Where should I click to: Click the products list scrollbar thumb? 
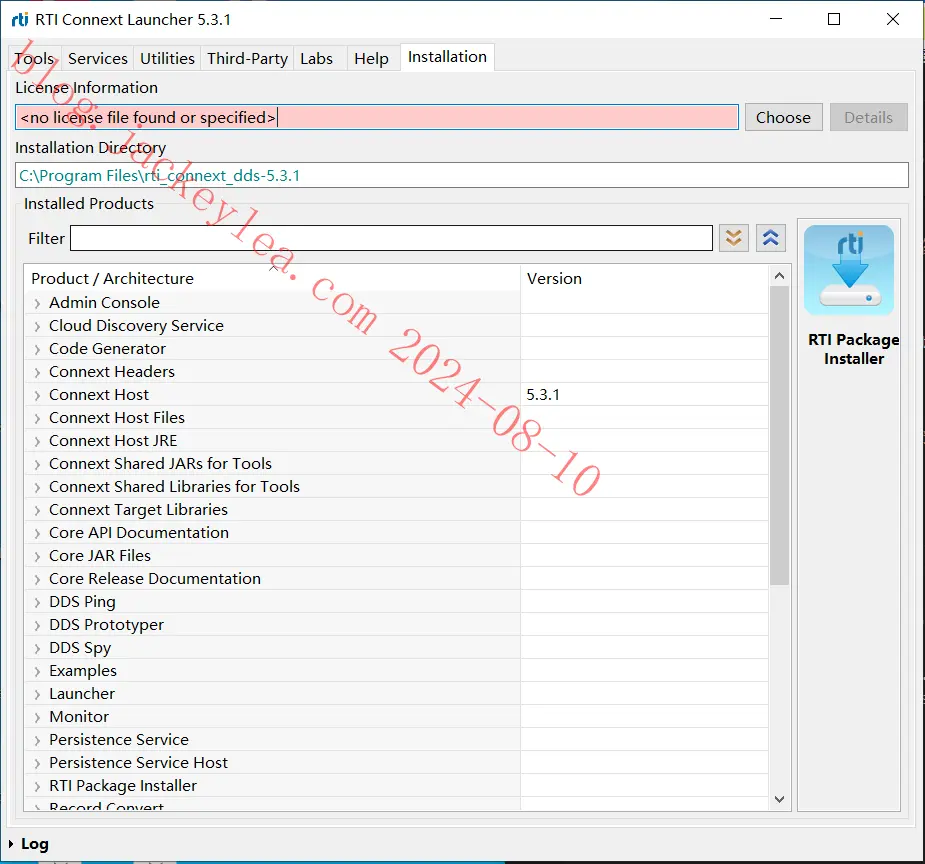coord(779,435)
